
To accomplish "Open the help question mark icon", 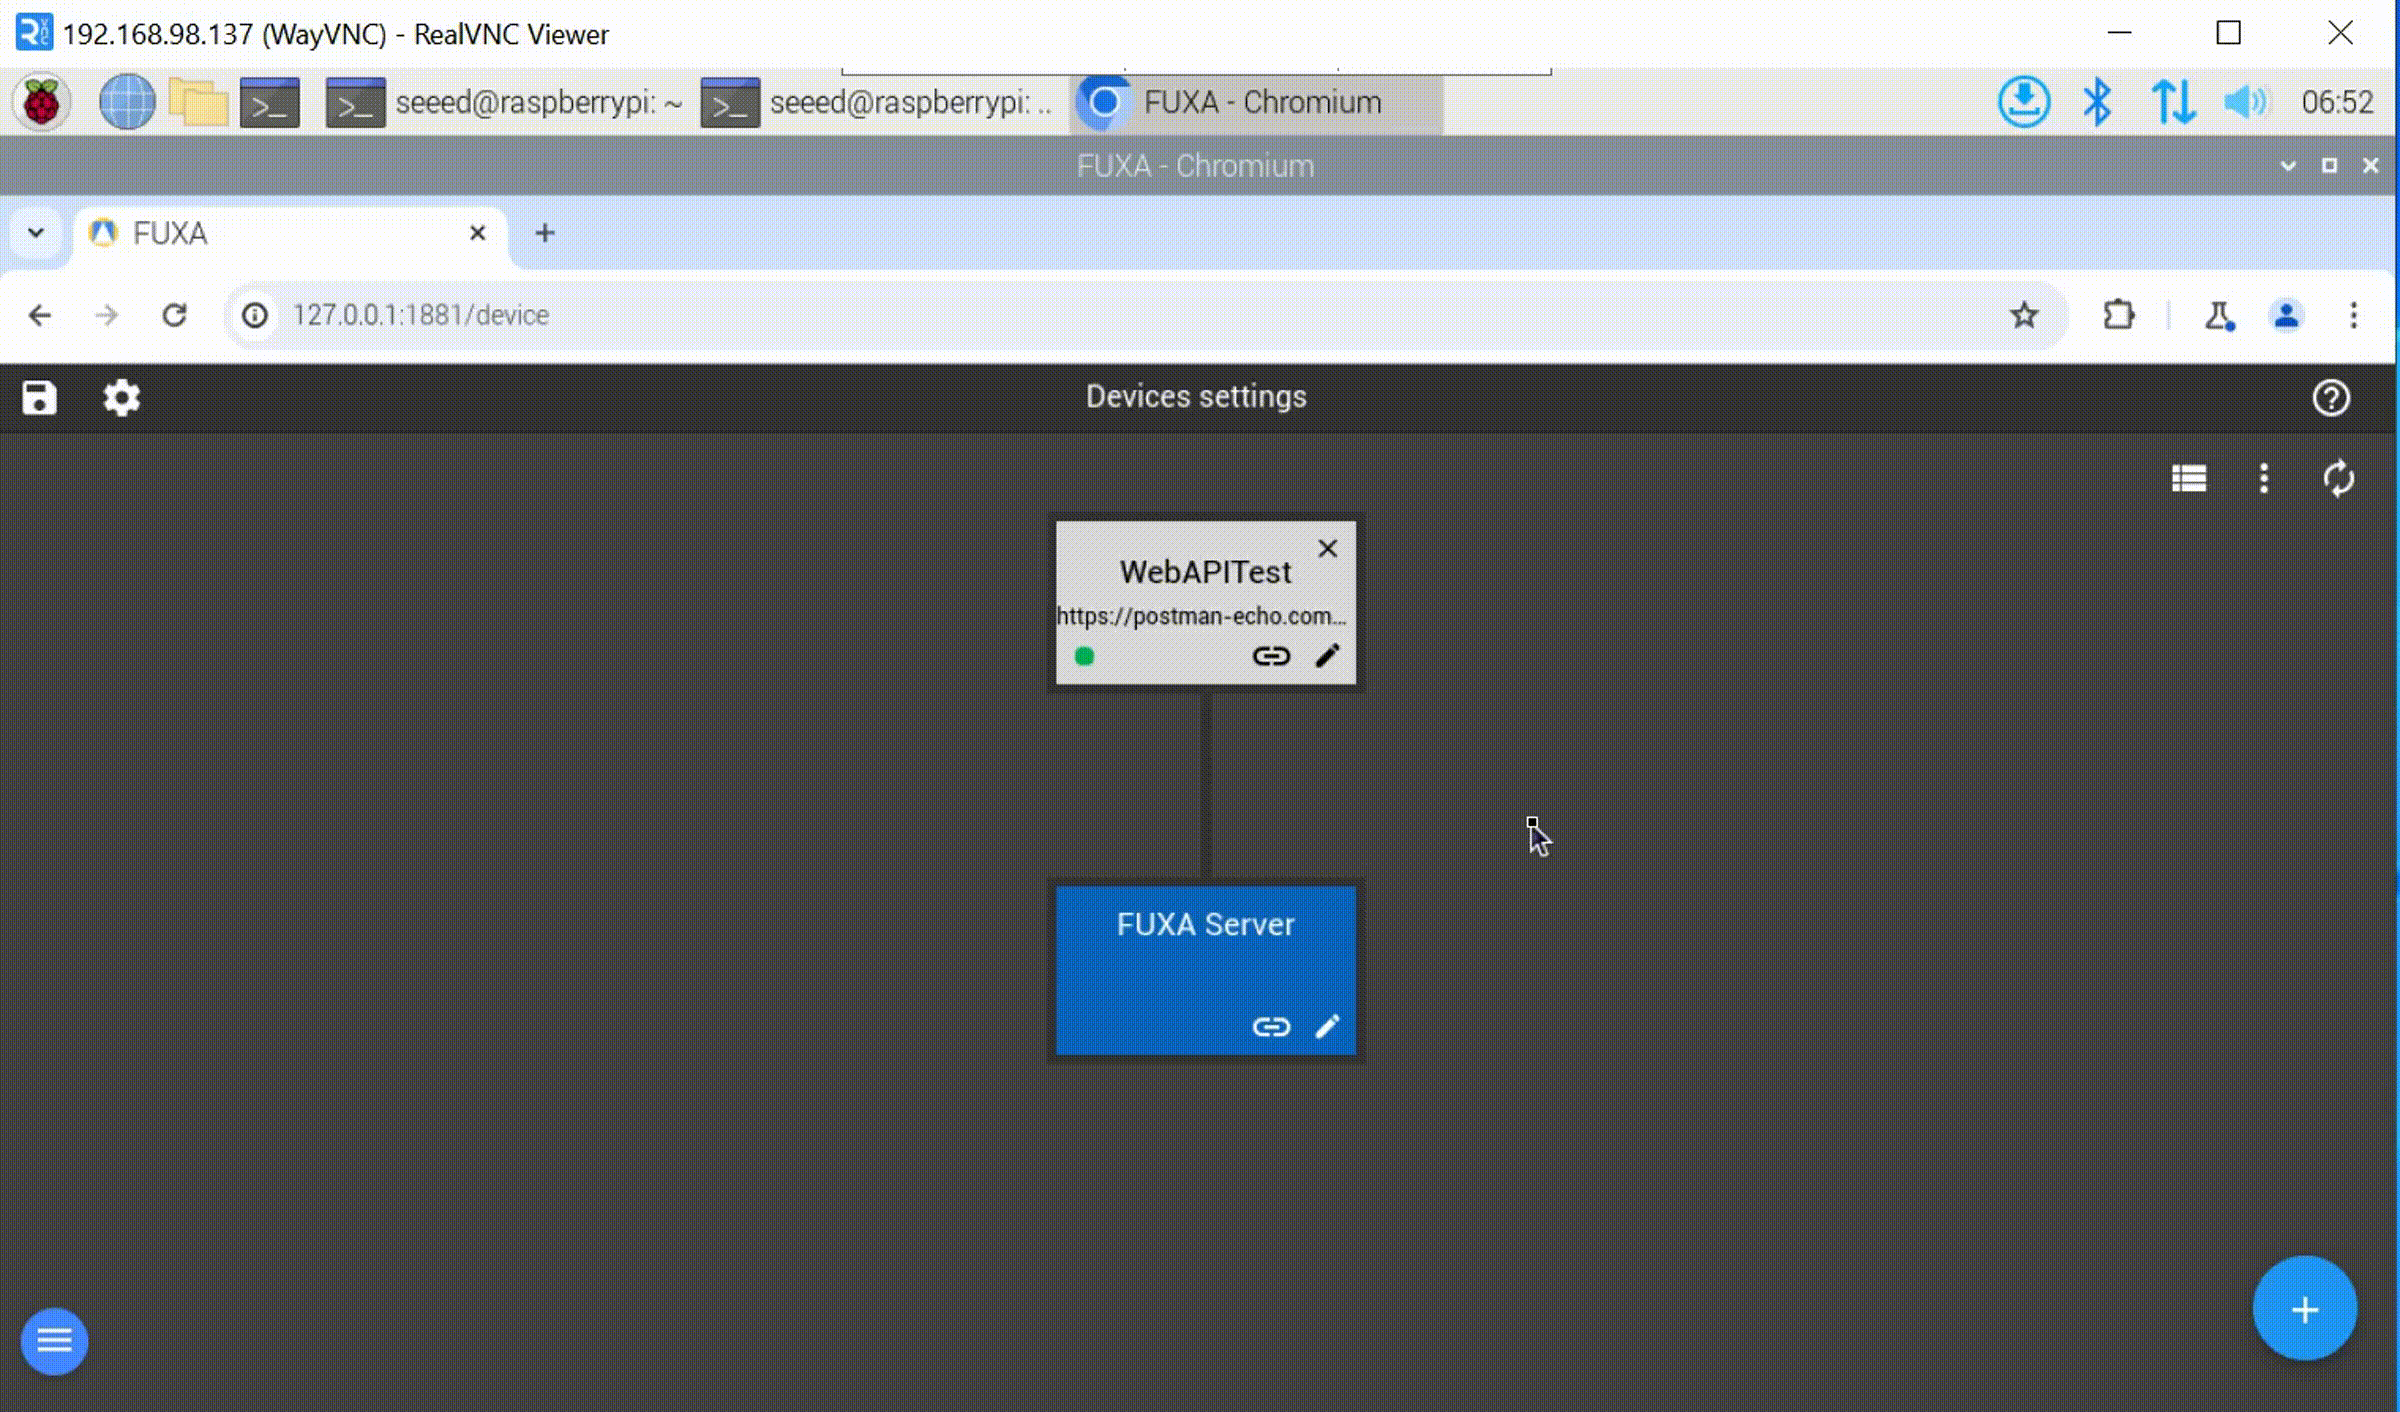I will (2331, 397).
